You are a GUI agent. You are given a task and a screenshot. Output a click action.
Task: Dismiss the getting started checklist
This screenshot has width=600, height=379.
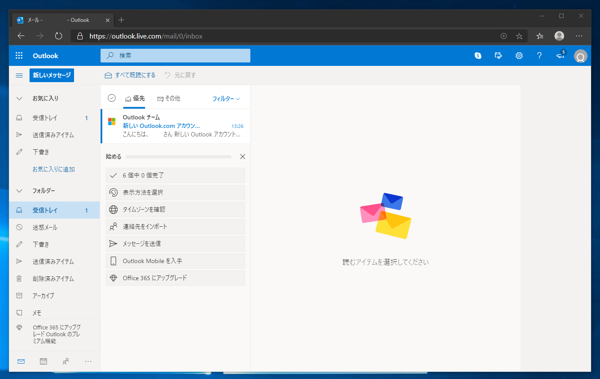[242, 157]
